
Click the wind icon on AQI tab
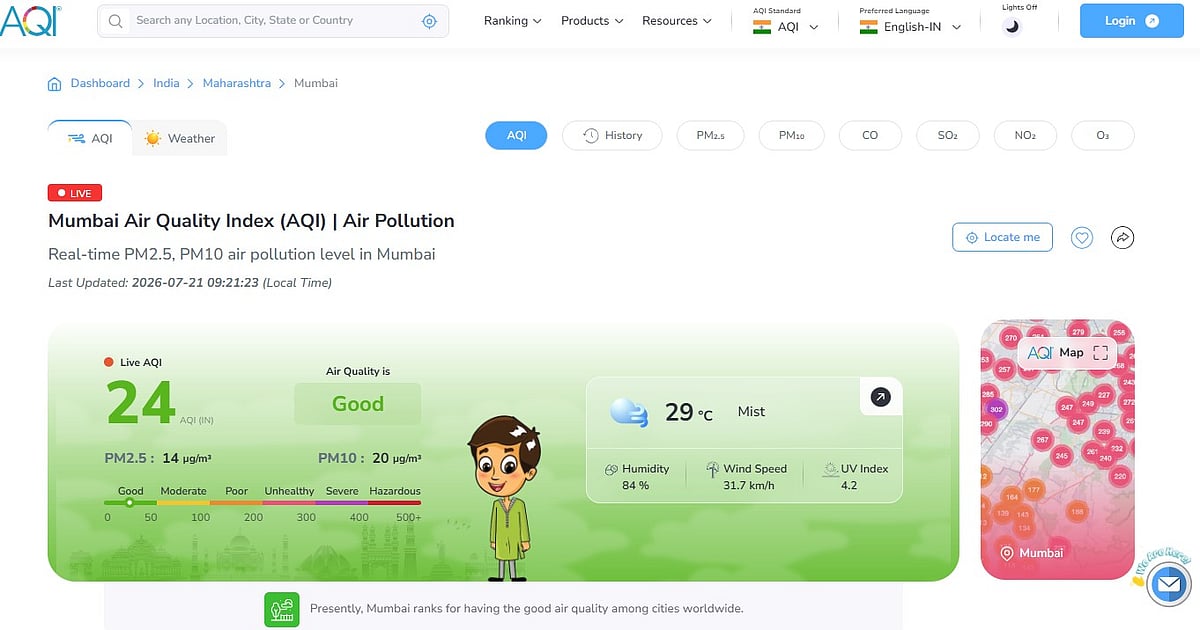76,138
